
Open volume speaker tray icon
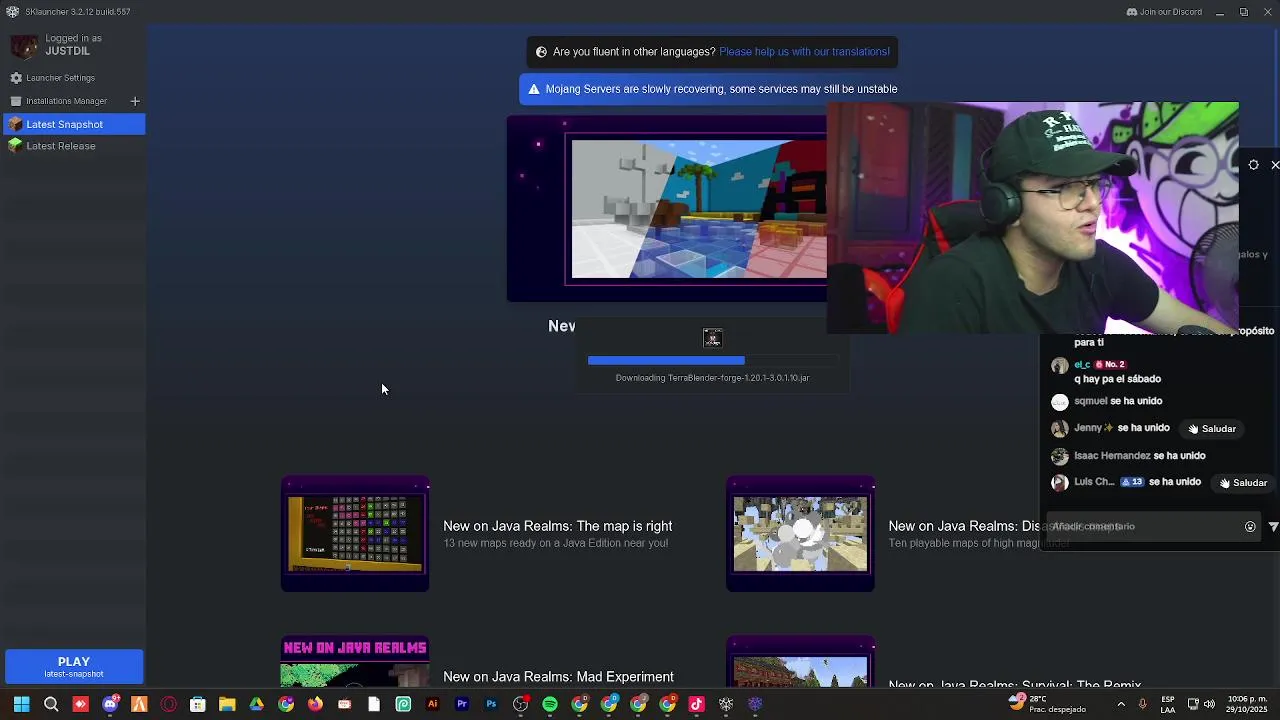tap(1209, 704)
